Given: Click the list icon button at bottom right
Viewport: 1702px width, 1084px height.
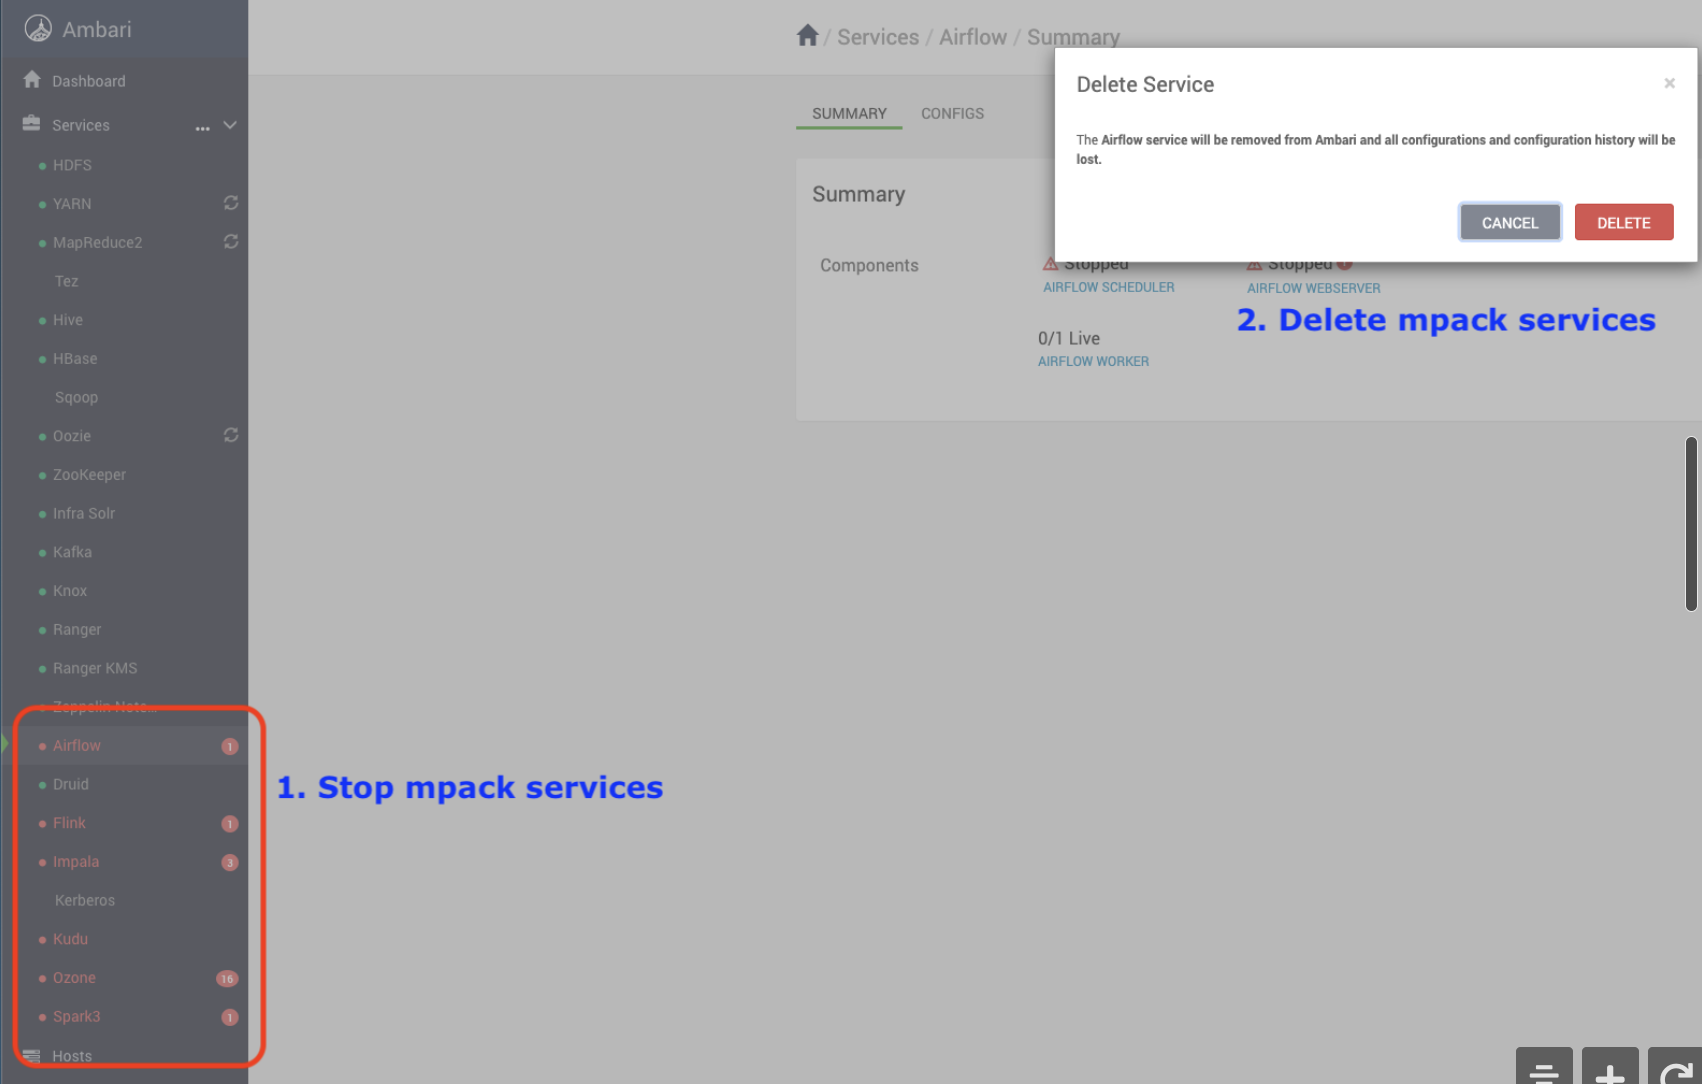Looking at the screenshot, I should [1544, 1068].
